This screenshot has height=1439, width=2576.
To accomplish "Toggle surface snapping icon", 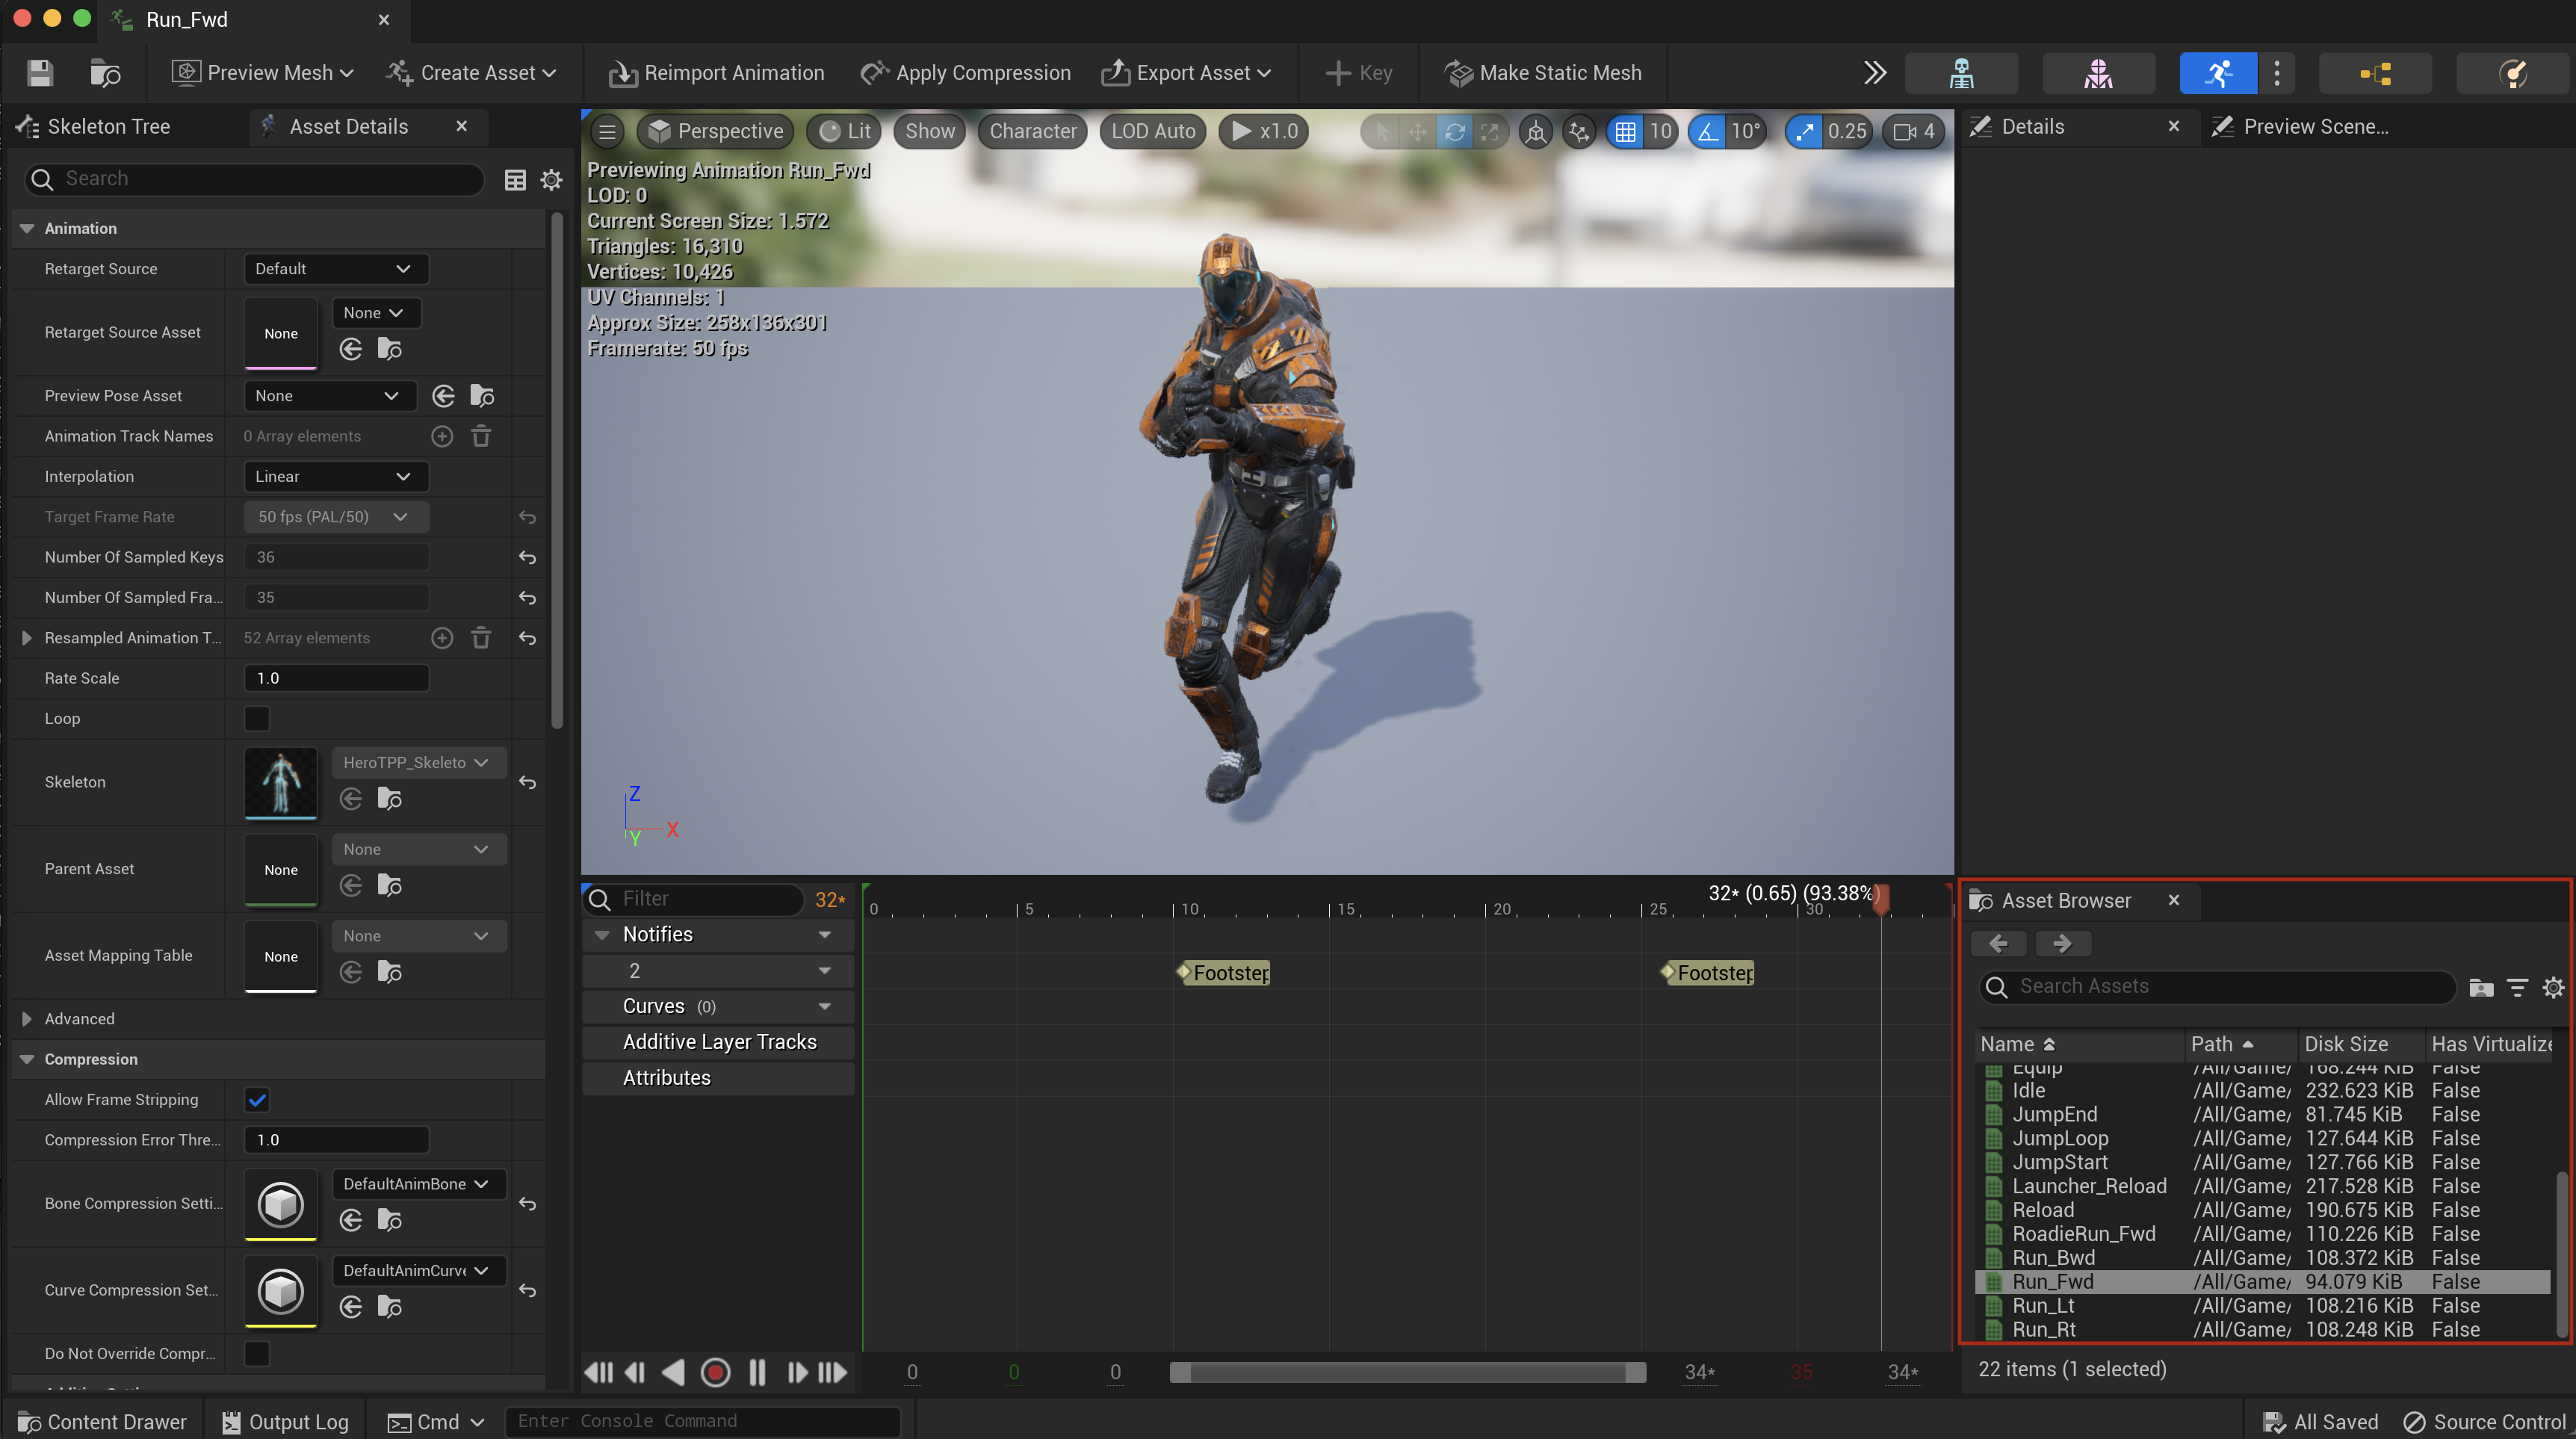I will (1579, 131).
